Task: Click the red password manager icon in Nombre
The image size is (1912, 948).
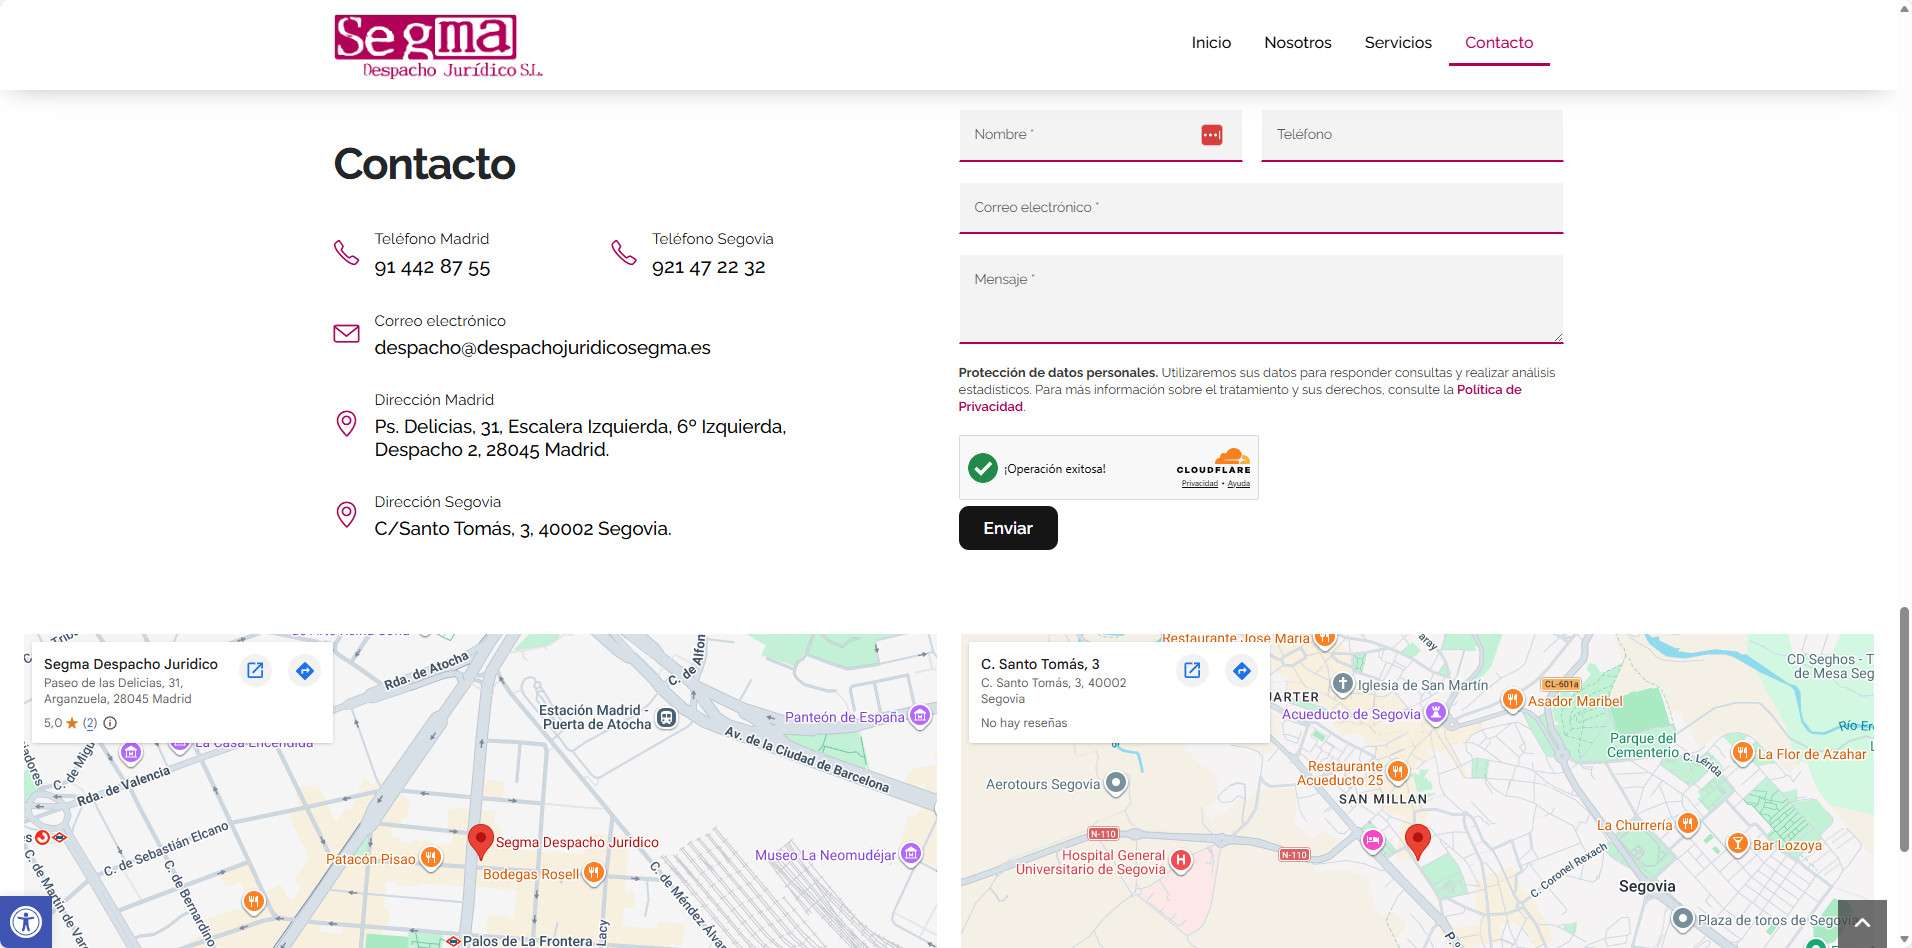Action: pyautogui.click(x=1211, y=135)
